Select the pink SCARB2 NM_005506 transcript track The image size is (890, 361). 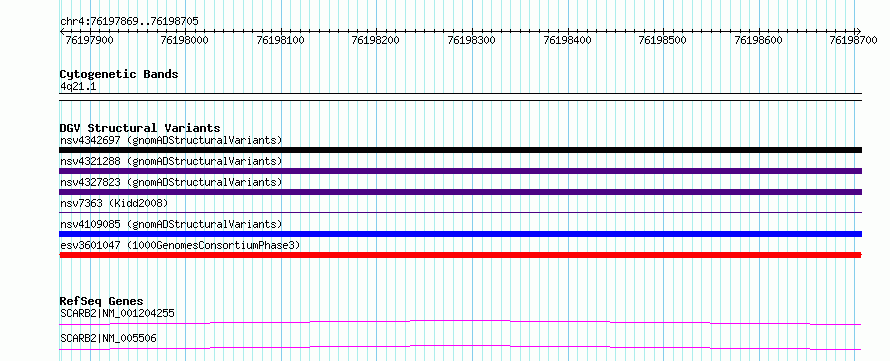click(460, 347)
